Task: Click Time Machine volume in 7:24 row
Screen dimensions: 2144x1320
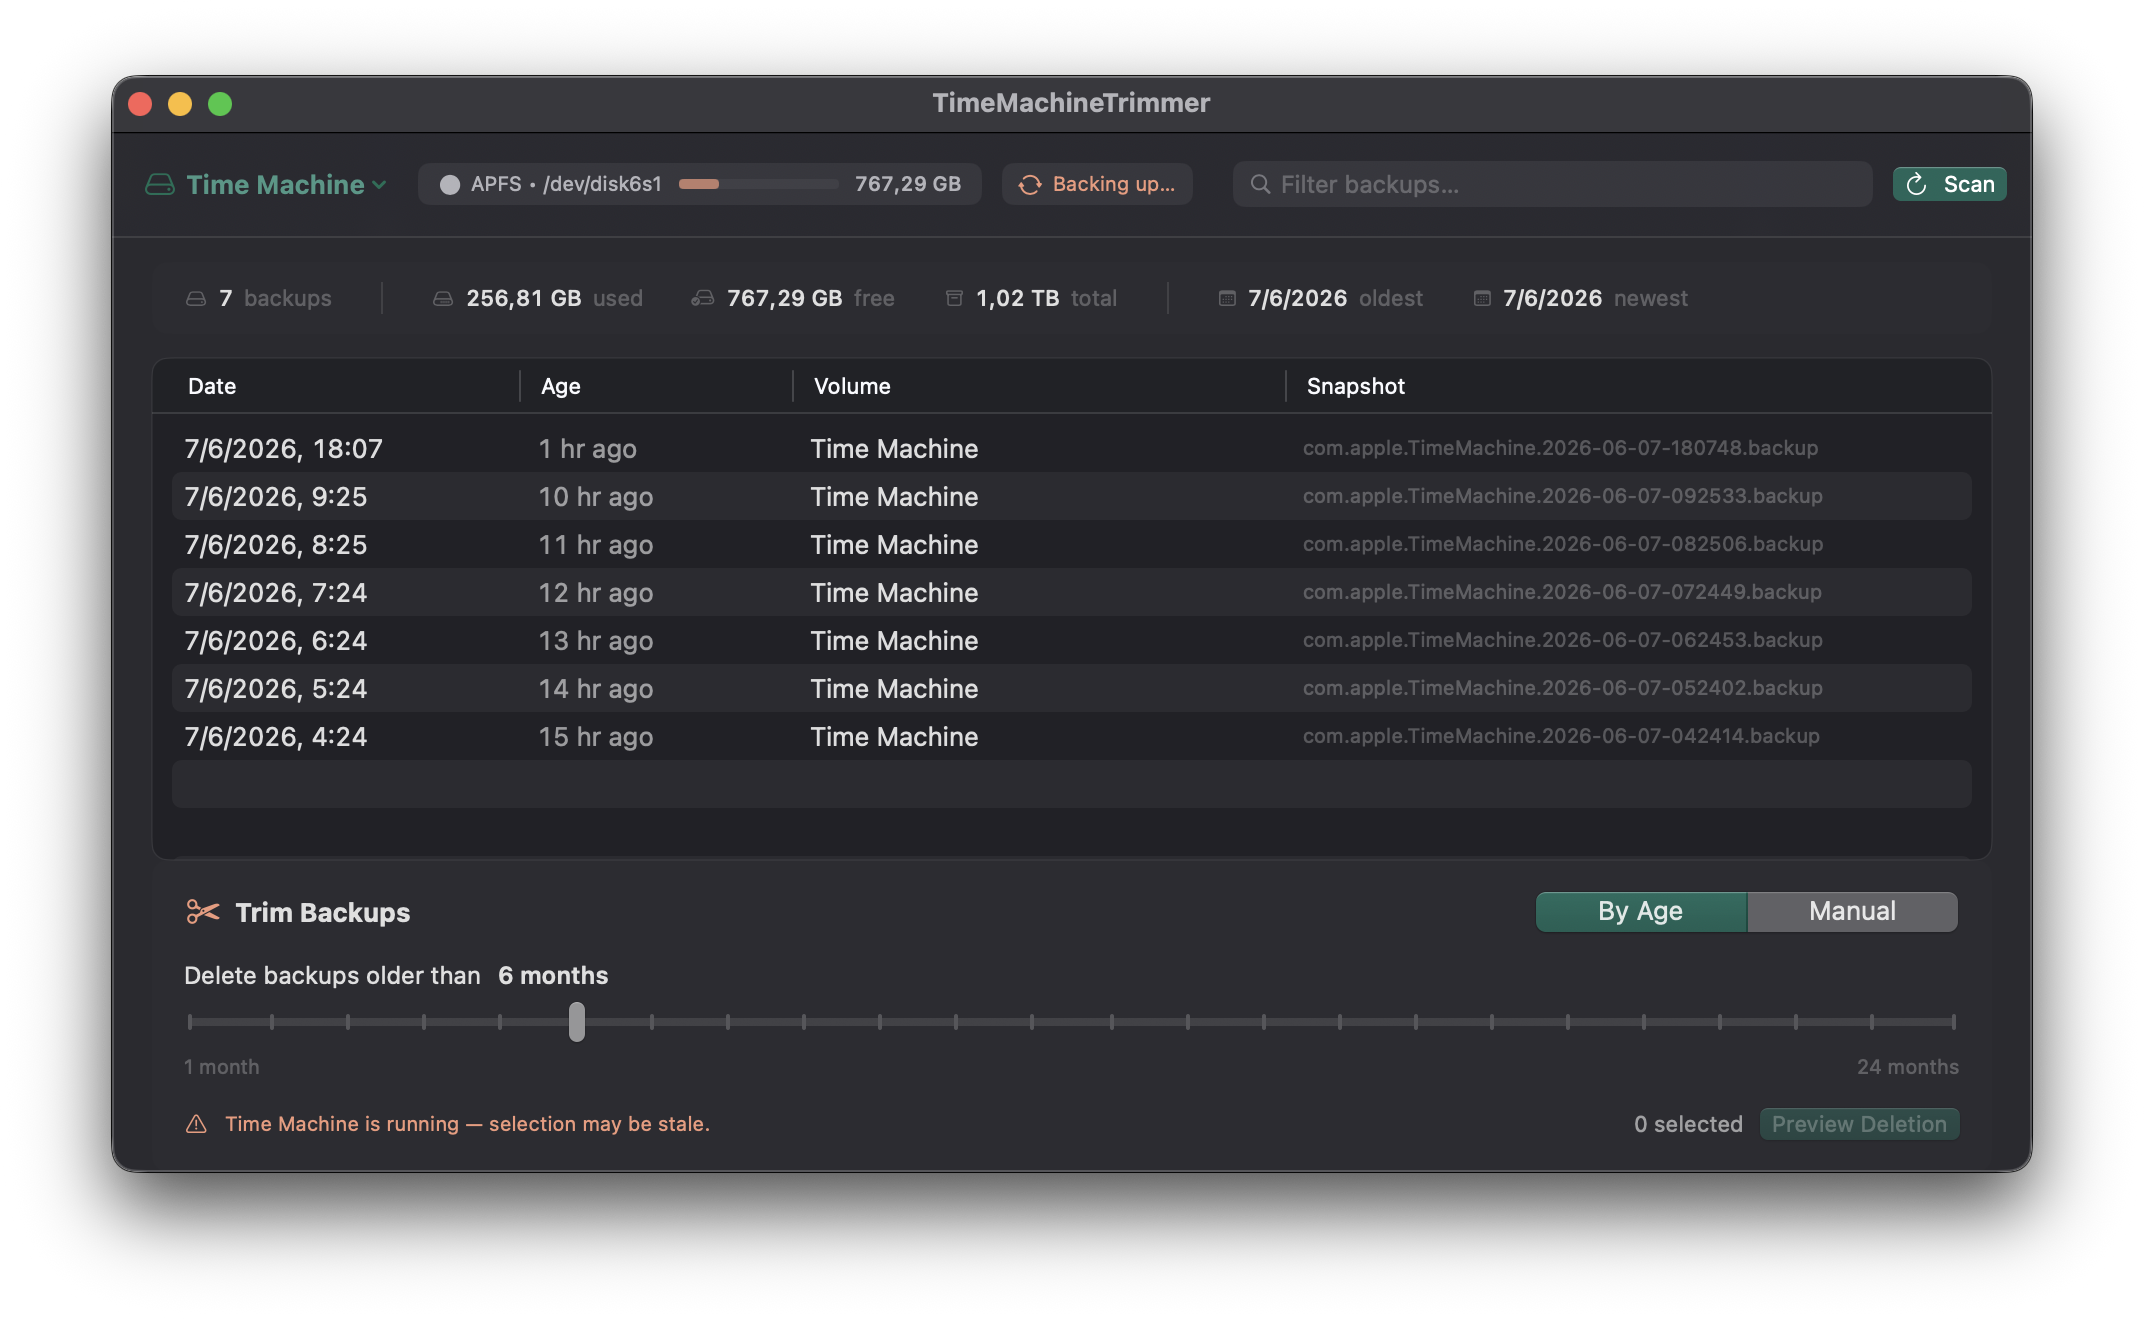Action: 894,593
